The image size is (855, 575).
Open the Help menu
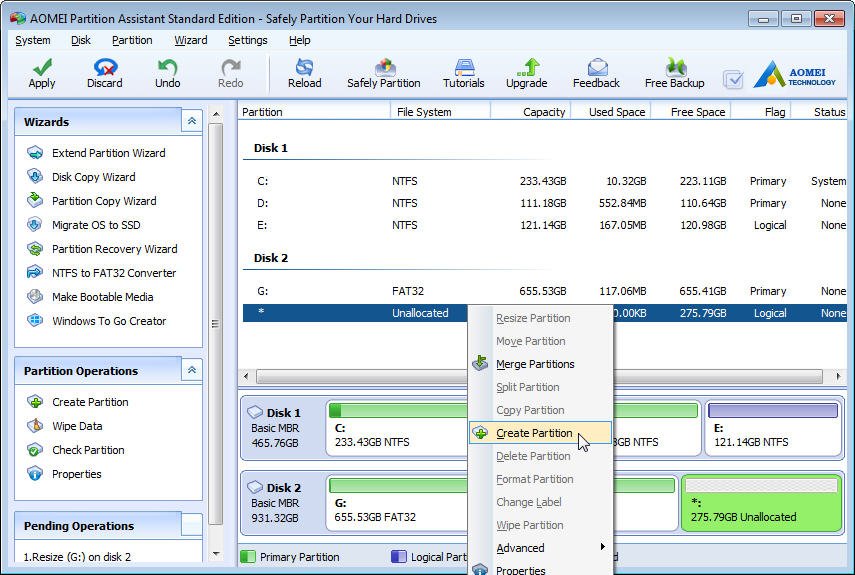299,40
